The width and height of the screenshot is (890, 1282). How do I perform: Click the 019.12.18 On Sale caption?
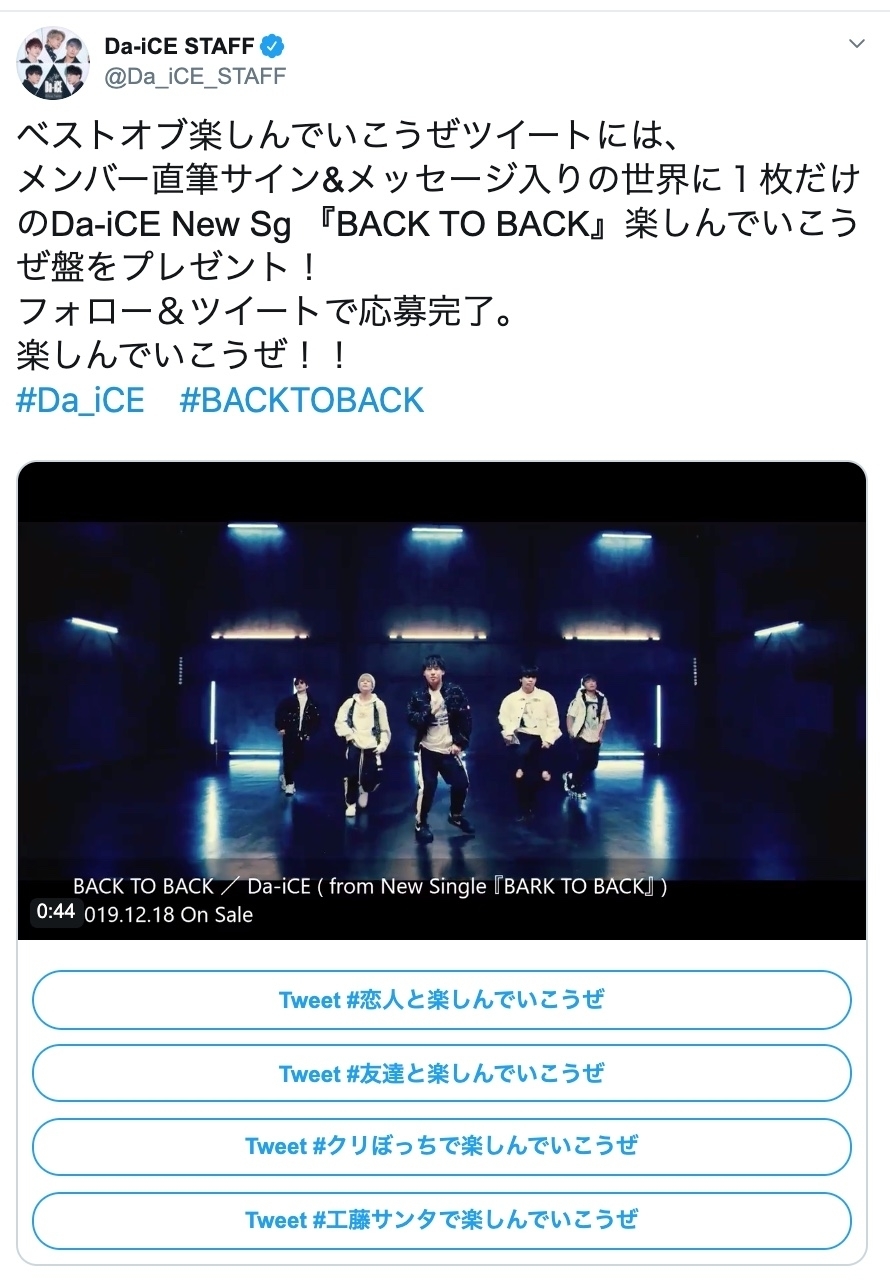click(x=170, y=914)
